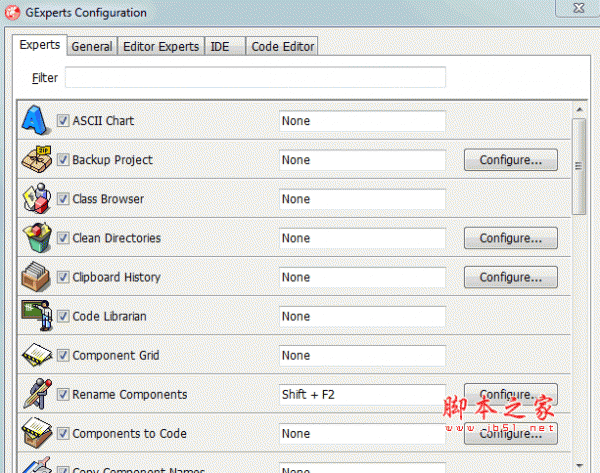The height and width of the screenshot is (473, 600).
Task: Click the "Code Librarian" label
Action: pyautogui.click(x=109, y=316)
